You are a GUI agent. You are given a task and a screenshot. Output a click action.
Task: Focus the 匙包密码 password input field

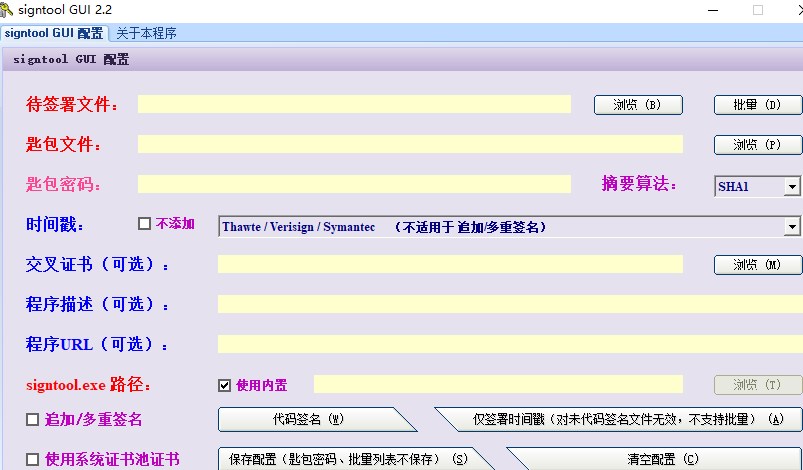point(354,184)
